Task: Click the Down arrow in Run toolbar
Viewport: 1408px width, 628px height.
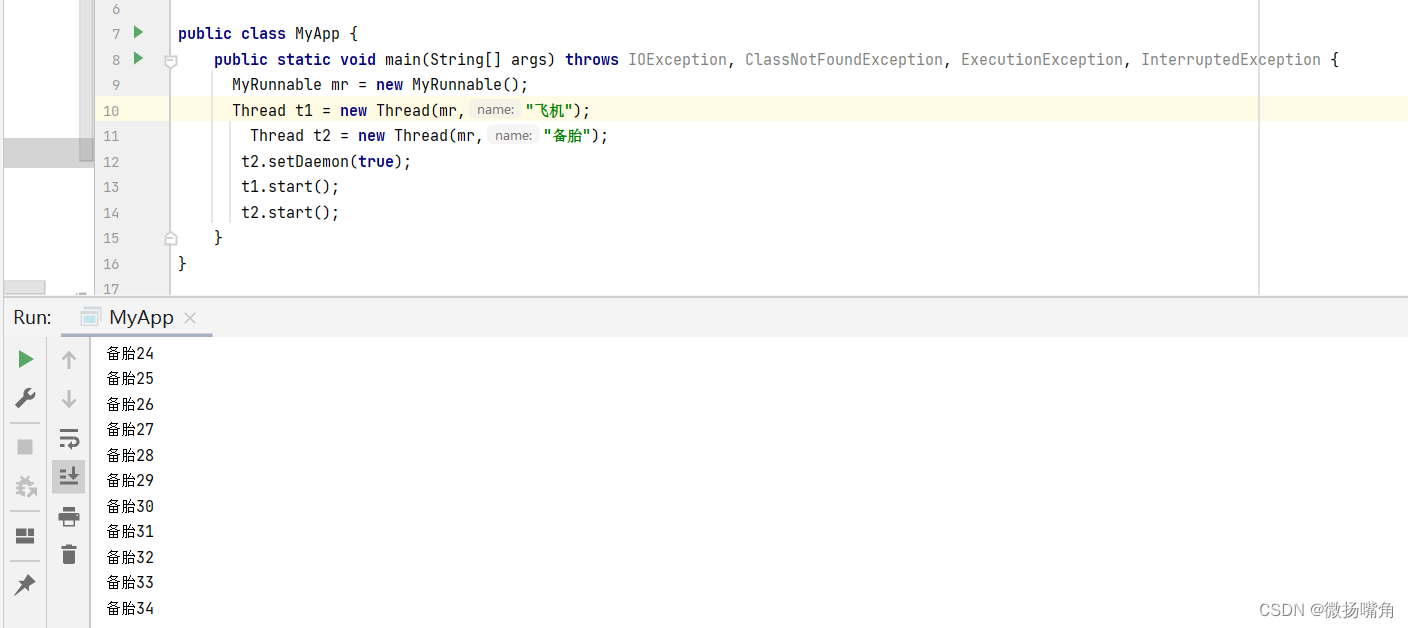Action: pos(69,399)
